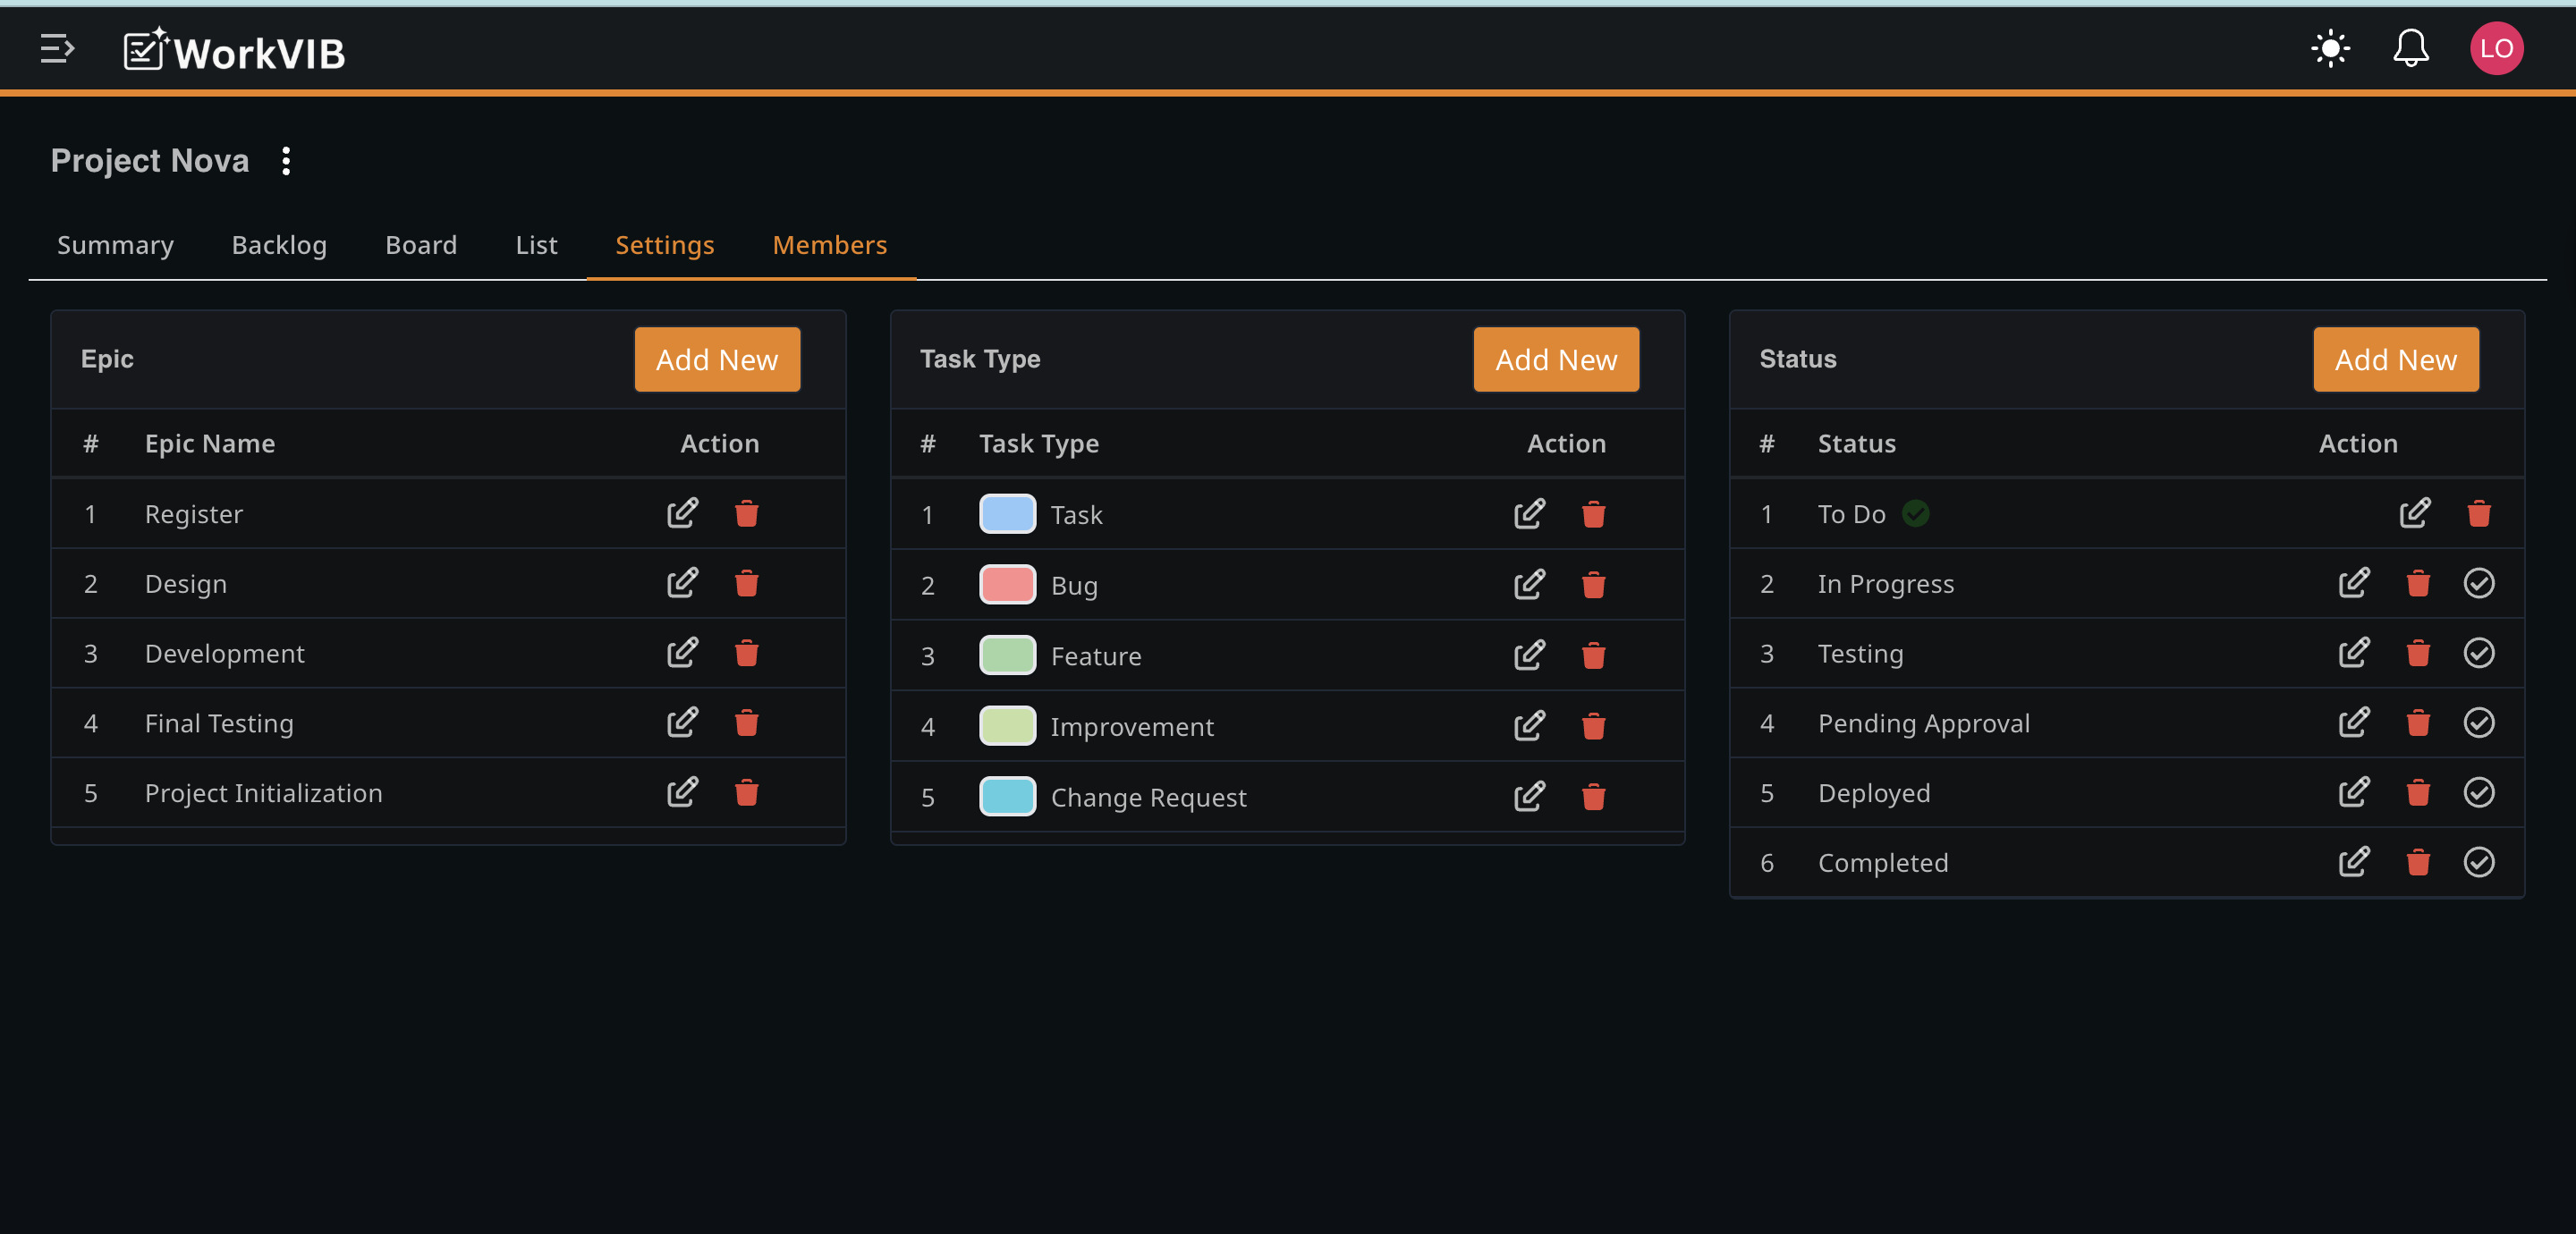Click Add New in Epic panel
This screenshot has width=2576, height=1234.
point(716,359)
